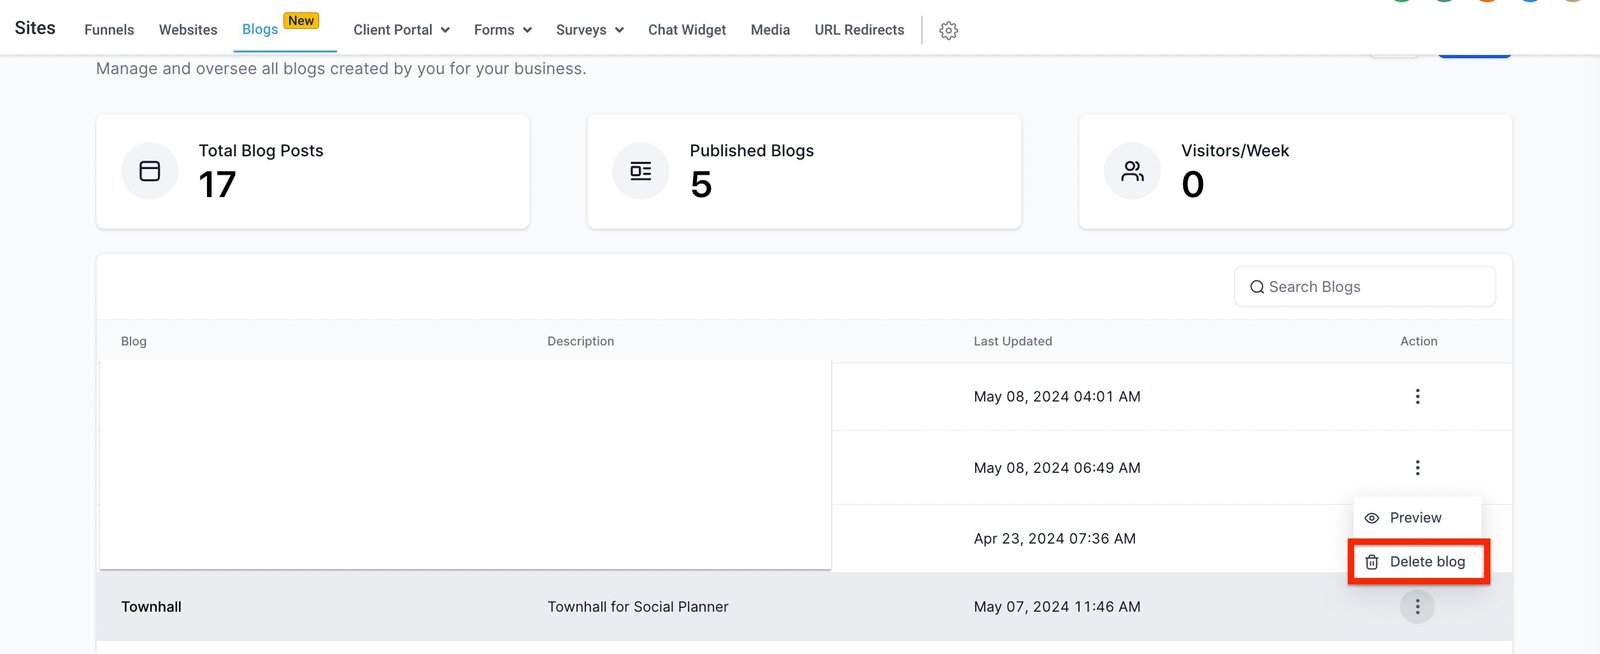Go to the Websites tab
The width and height of the screenshot is (1600, 654).
click(188, 30)
